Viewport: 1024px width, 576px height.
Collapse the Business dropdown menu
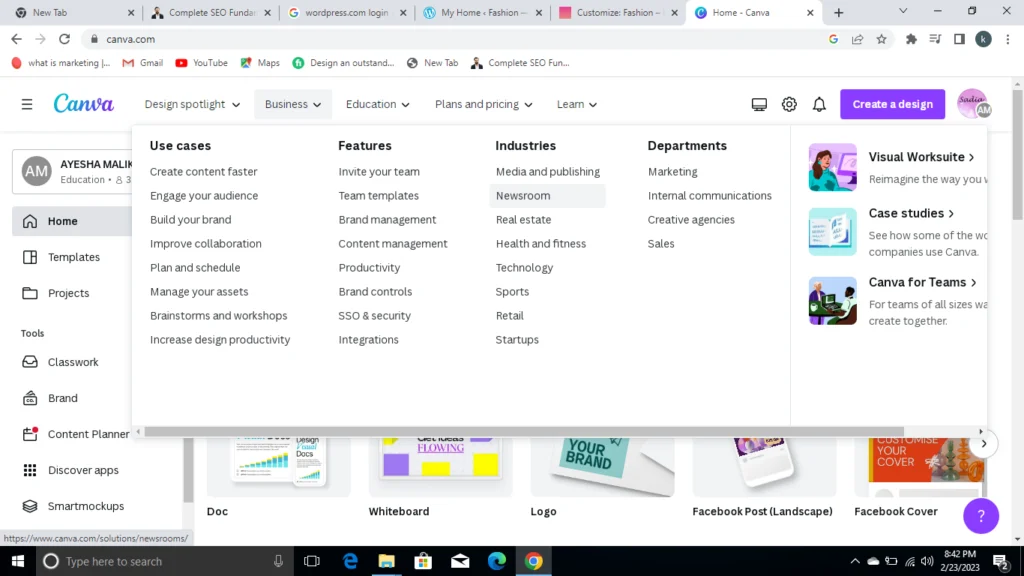293,104
